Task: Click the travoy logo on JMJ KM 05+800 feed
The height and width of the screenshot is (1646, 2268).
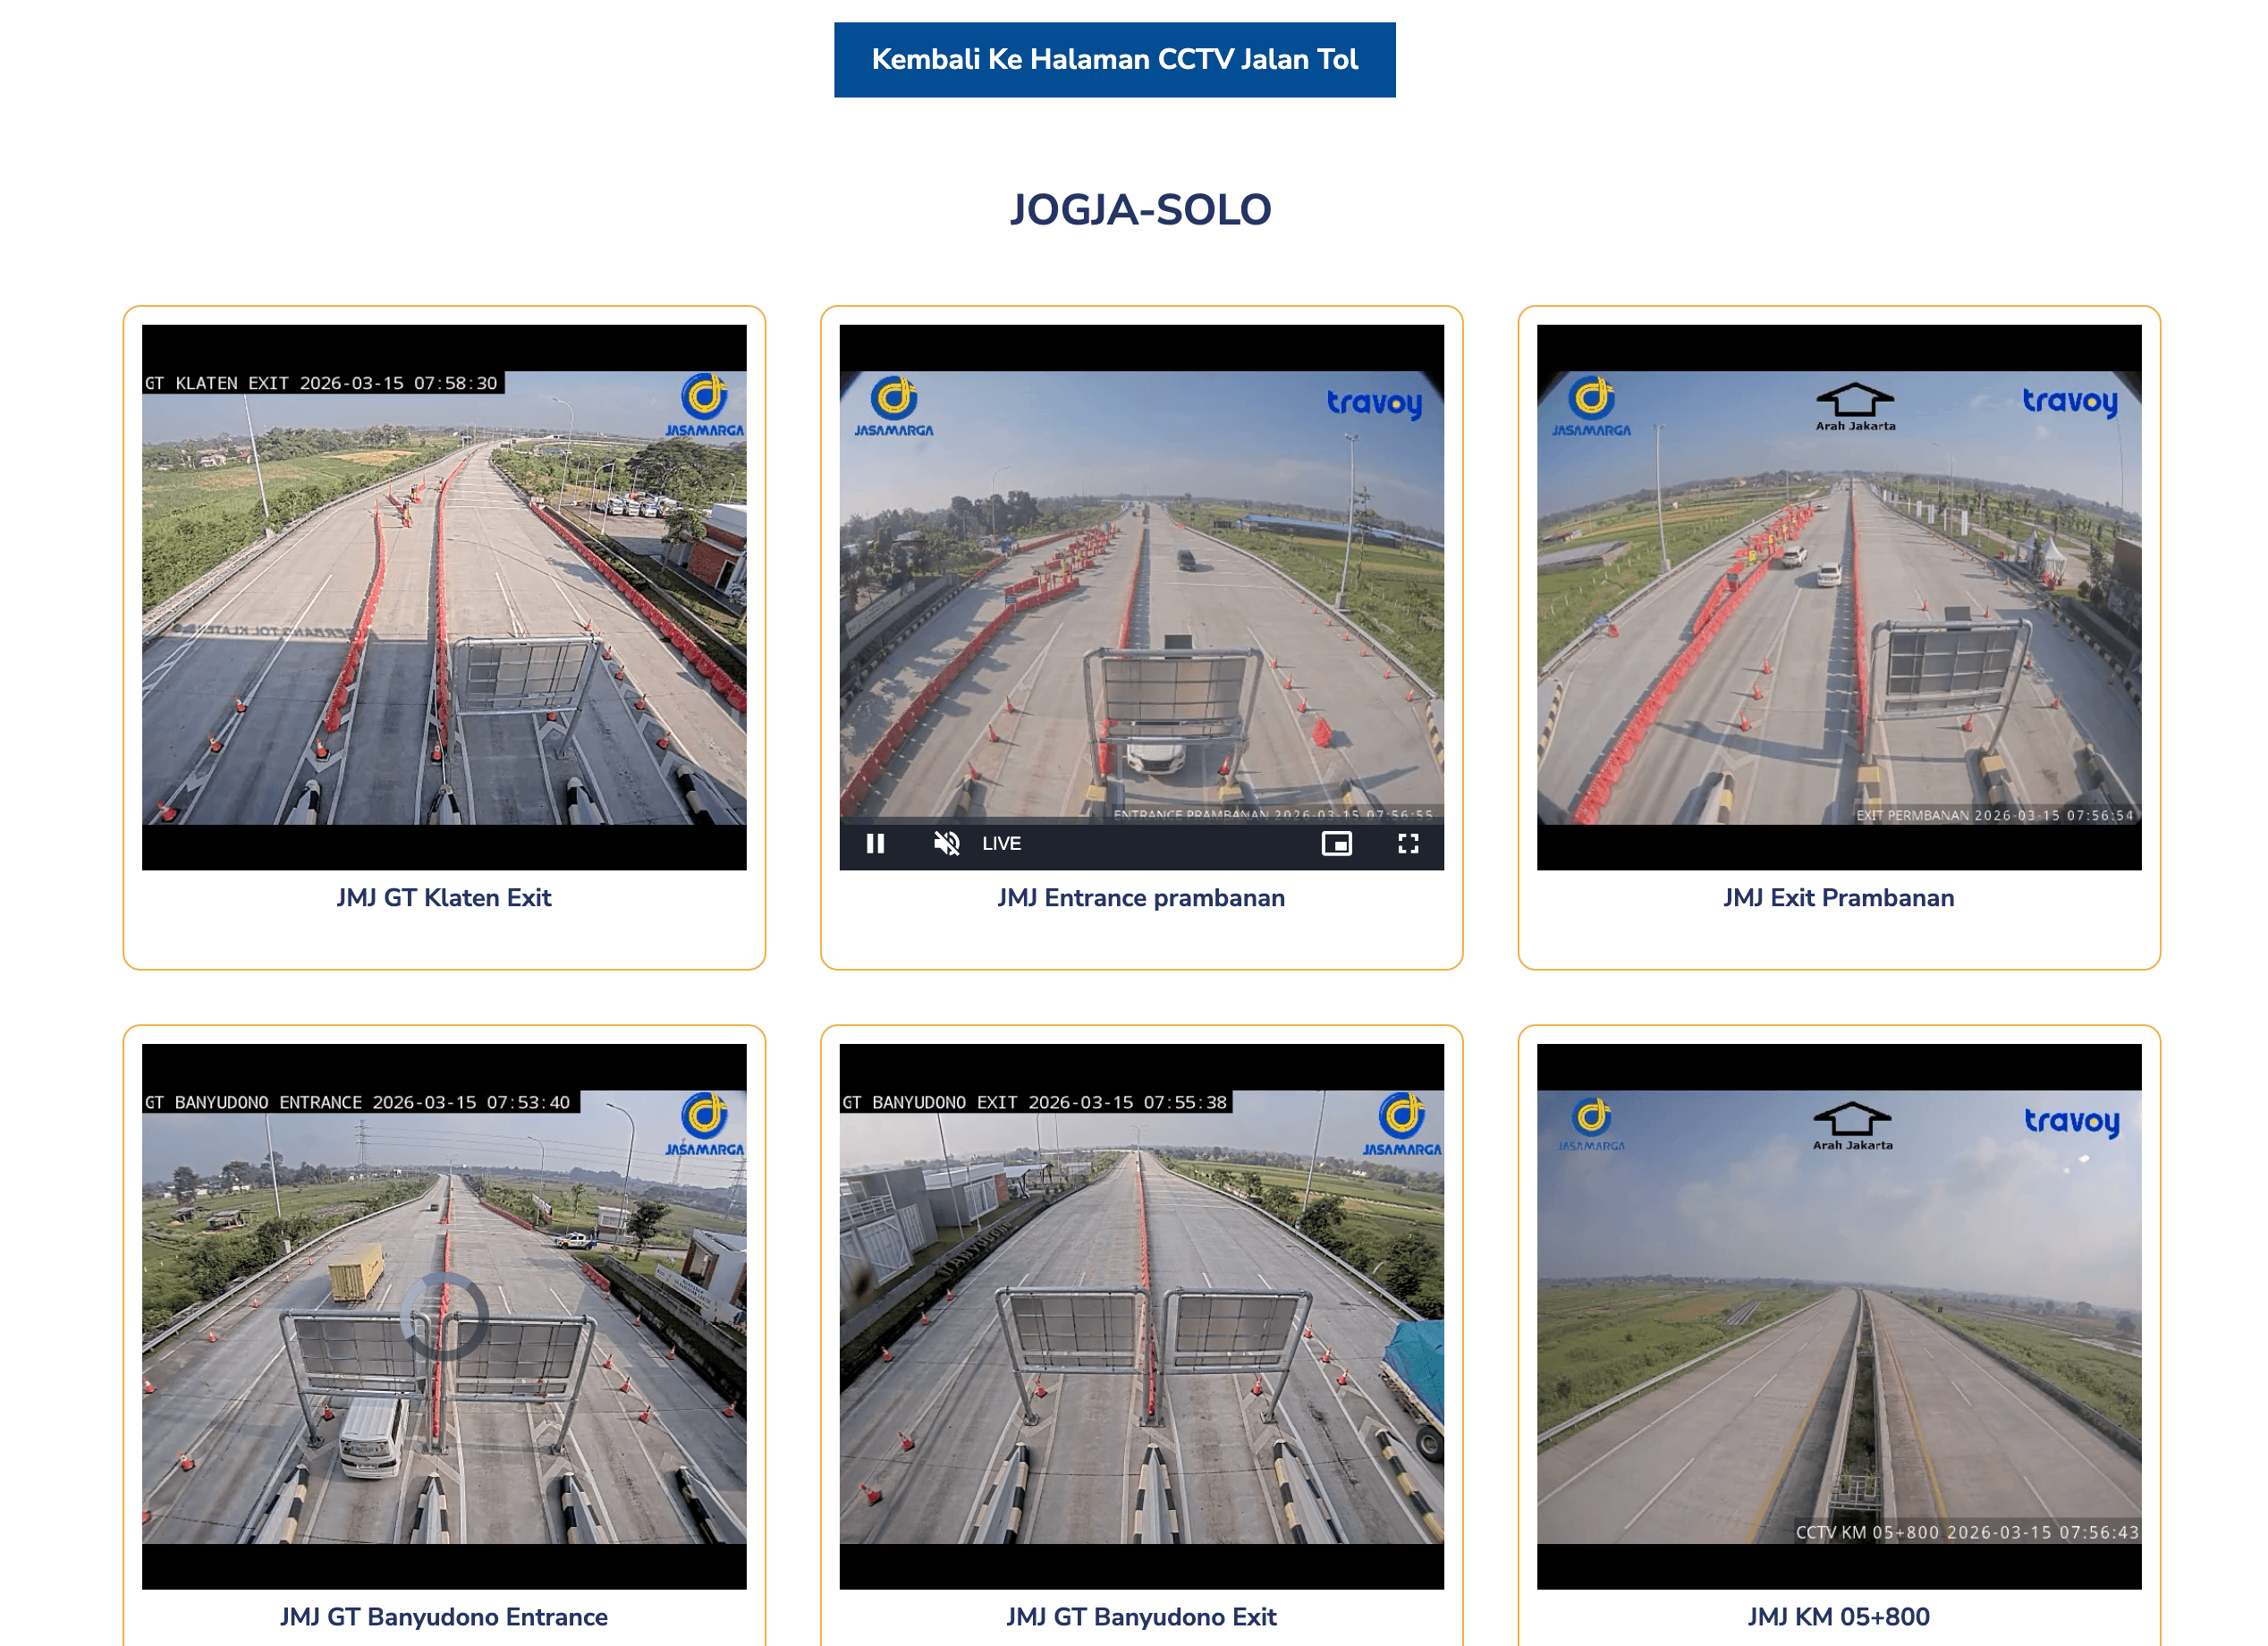Action: pyautogui.click(x=2073, y=1123)
